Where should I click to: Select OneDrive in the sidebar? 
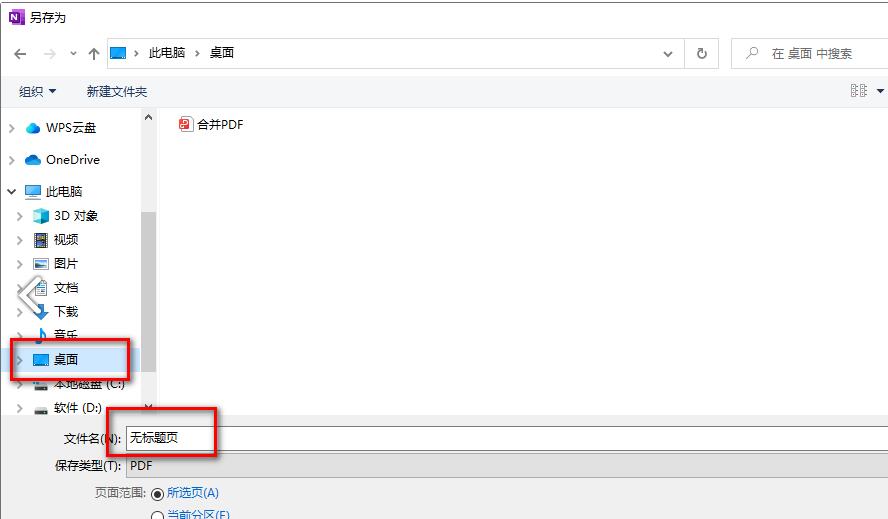coord(72,160)
